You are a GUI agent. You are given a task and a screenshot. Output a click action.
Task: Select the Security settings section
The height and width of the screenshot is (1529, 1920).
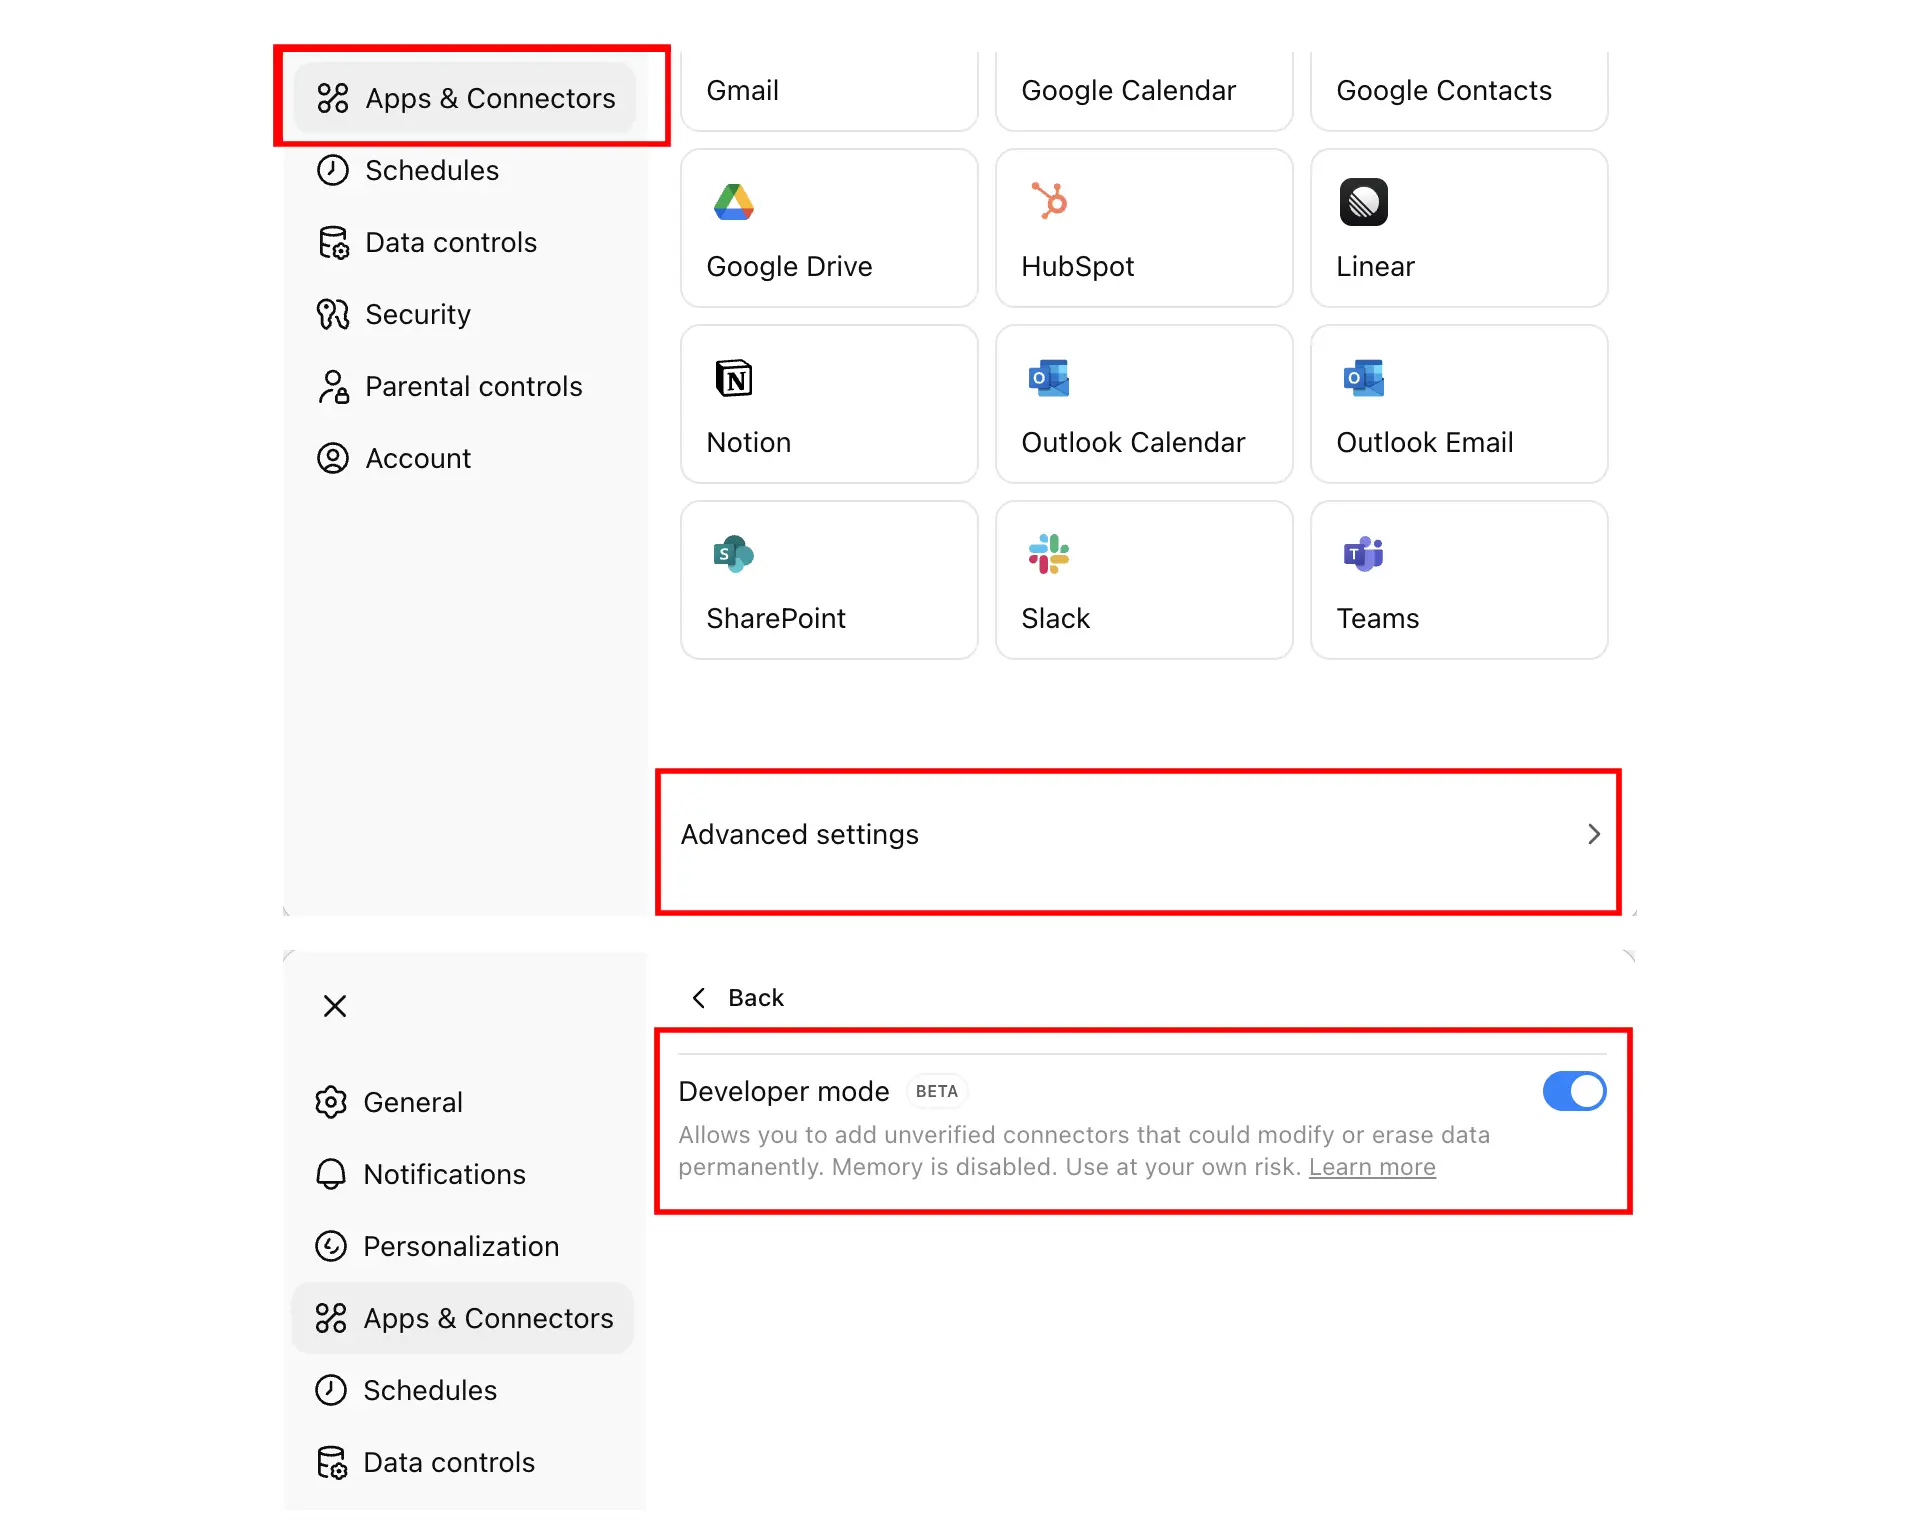coord(418,314)
